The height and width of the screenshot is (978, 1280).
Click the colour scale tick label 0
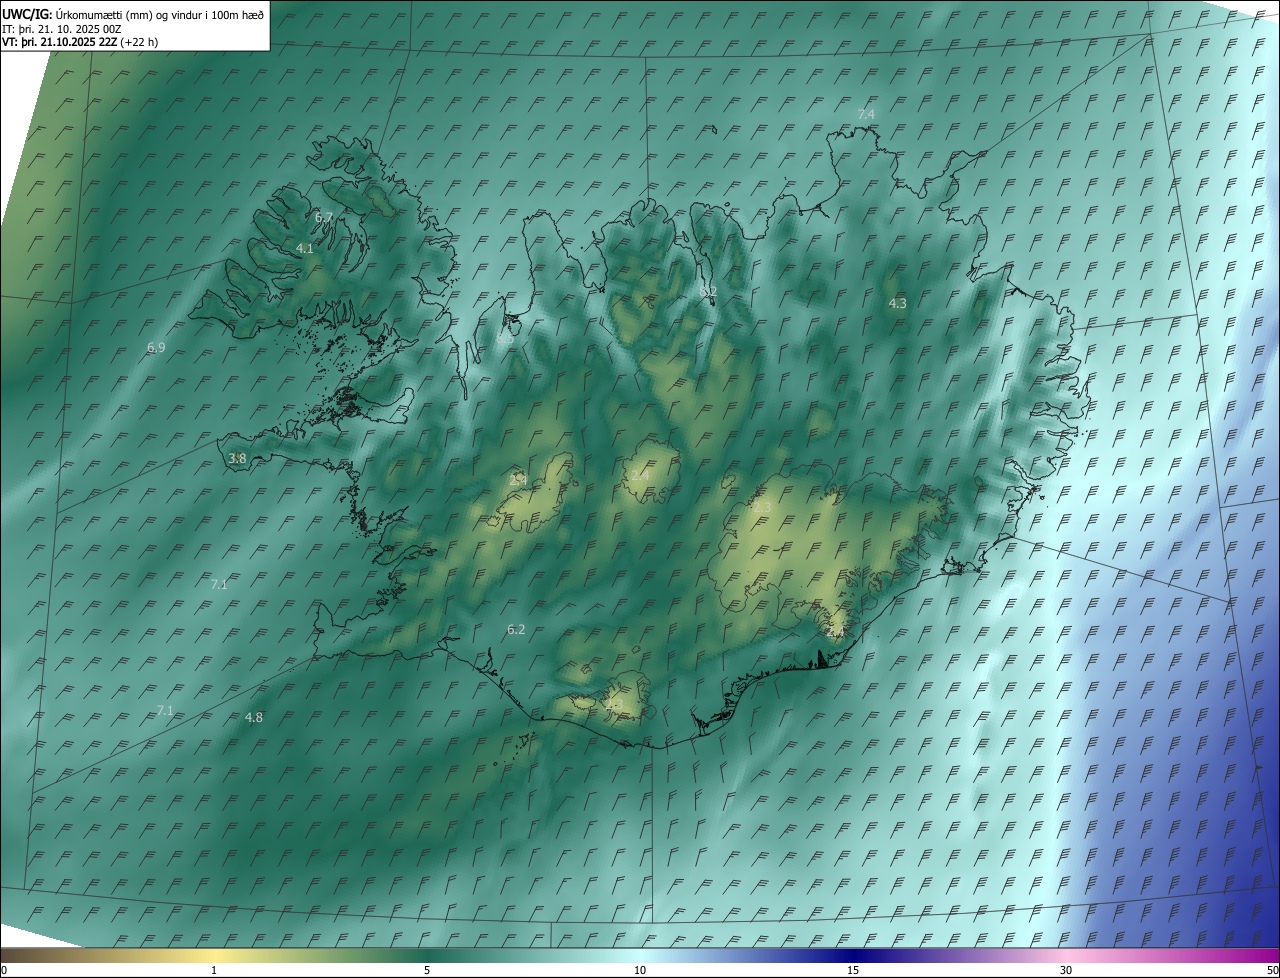point(4,970)
